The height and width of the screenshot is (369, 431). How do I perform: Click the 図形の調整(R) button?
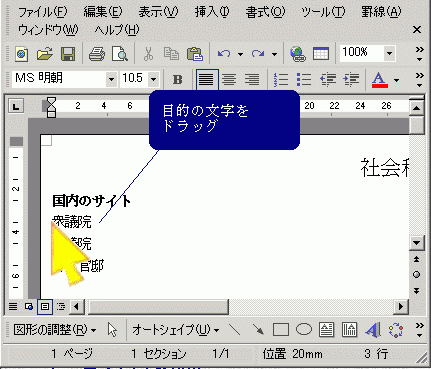55,330
